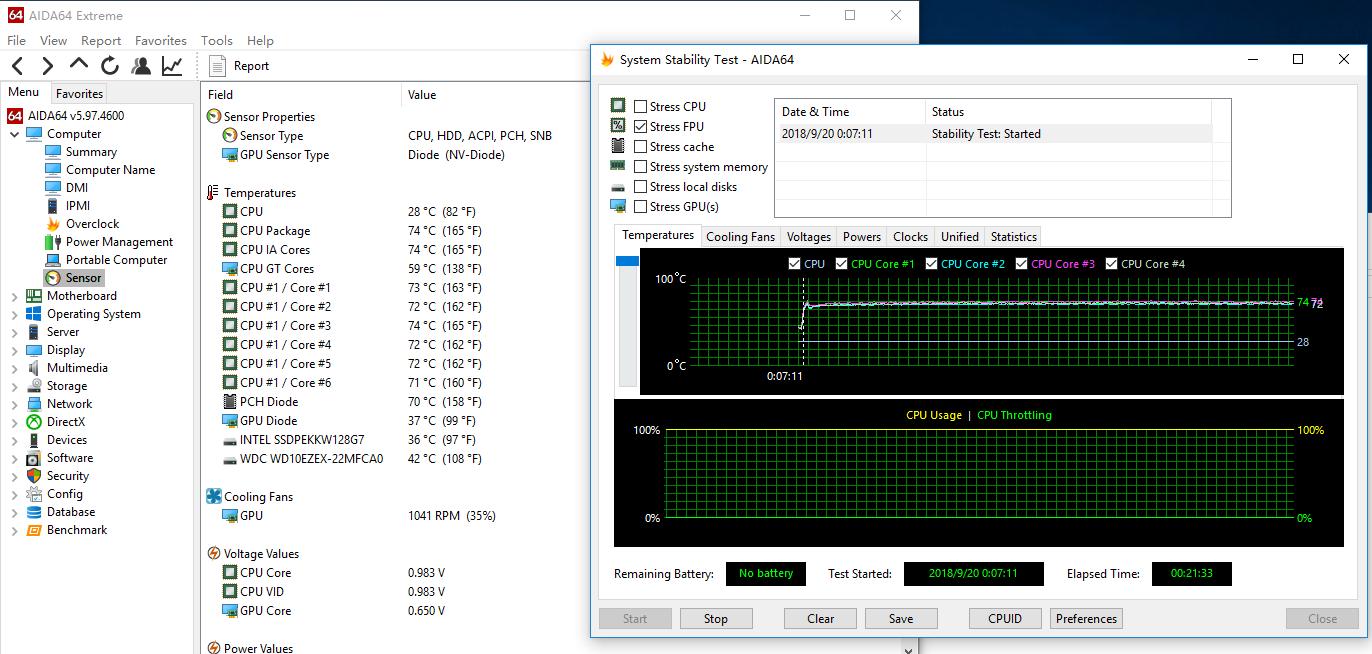
Task: Select the Stability Test Started log row
Action: [992, 134]
